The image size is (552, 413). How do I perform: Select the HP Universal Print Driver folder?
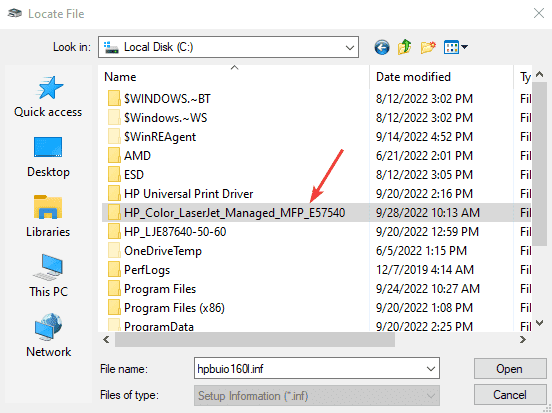coord(189,194)
